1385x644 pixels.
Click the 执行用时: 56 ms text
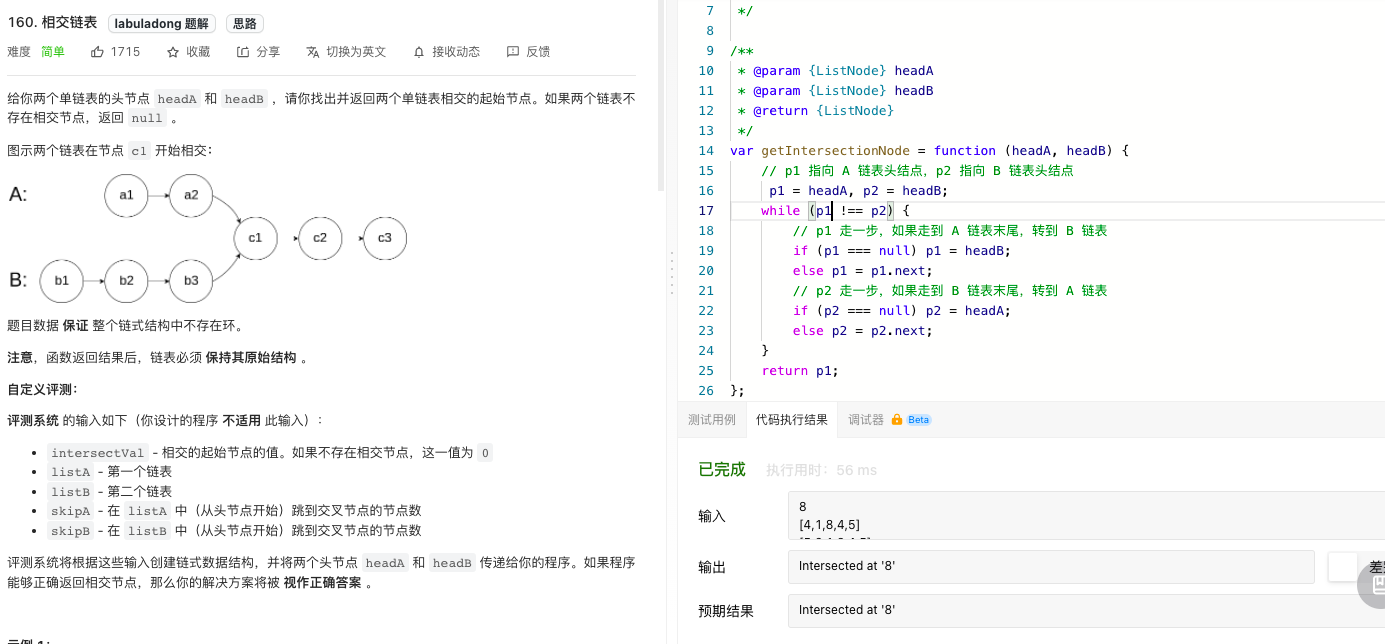coord(821,470)
